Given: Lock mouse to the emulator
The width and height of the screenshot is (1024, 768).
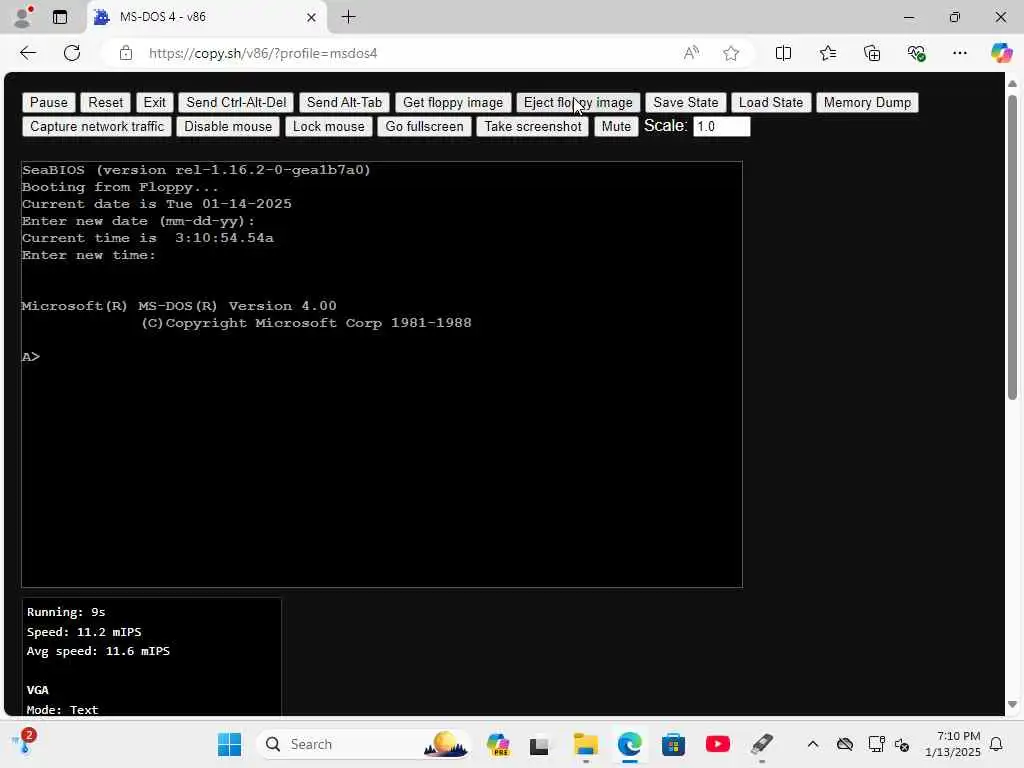Looking at the screenshot, I should (x=328, y=127).
